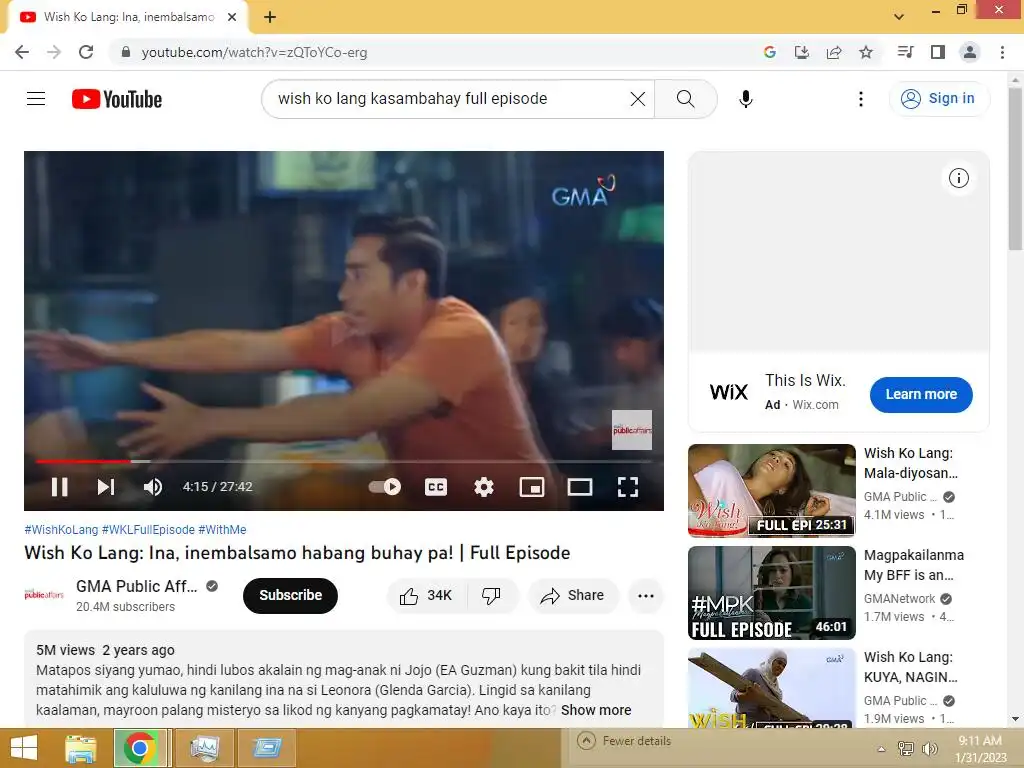Click the Sign in button
This screenshot has width=1024, height=768.
(939, 99)
